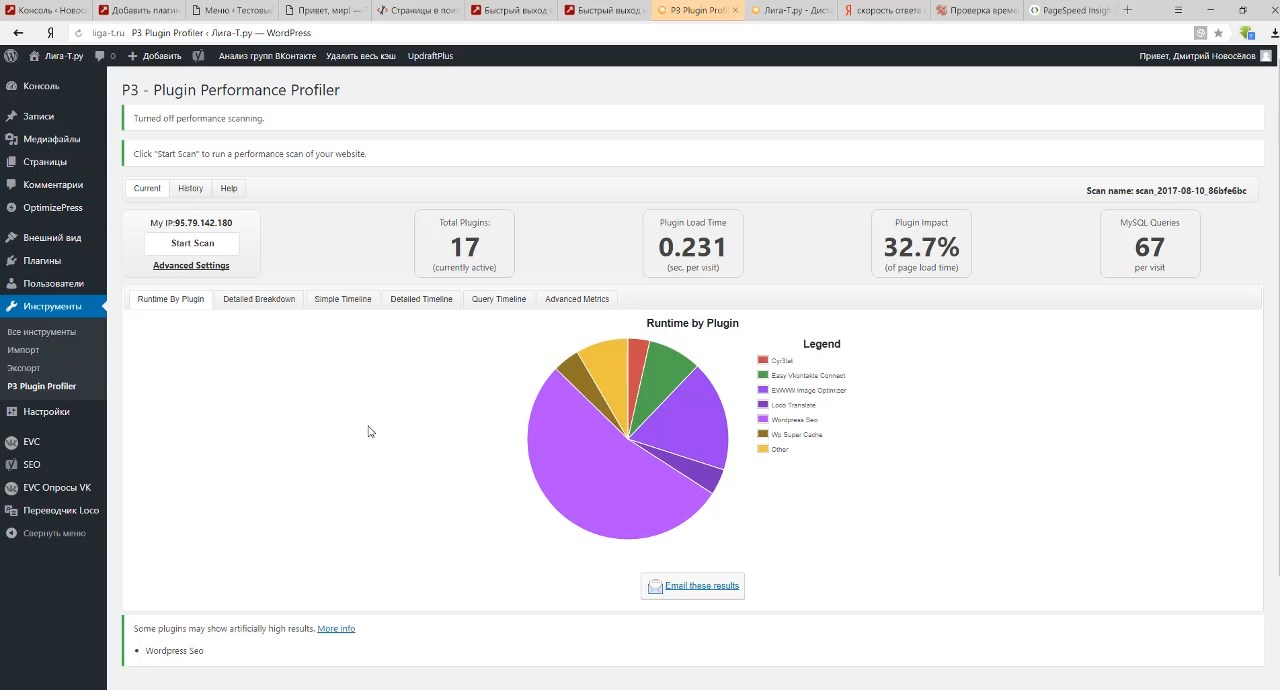Open comments bubble in admin bar
This screenshot has width=1280, height=690.
pyautogui.click(x=99, y=56)
